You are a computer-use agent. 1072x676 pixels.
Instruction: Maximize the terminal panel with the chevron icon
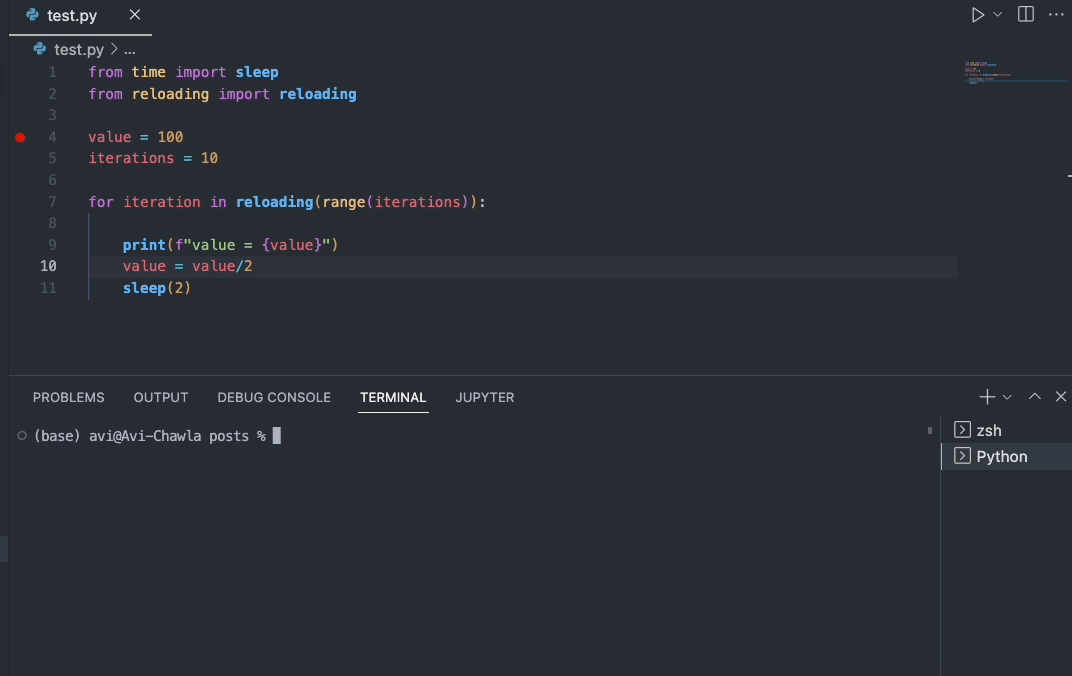[1035, 396]
